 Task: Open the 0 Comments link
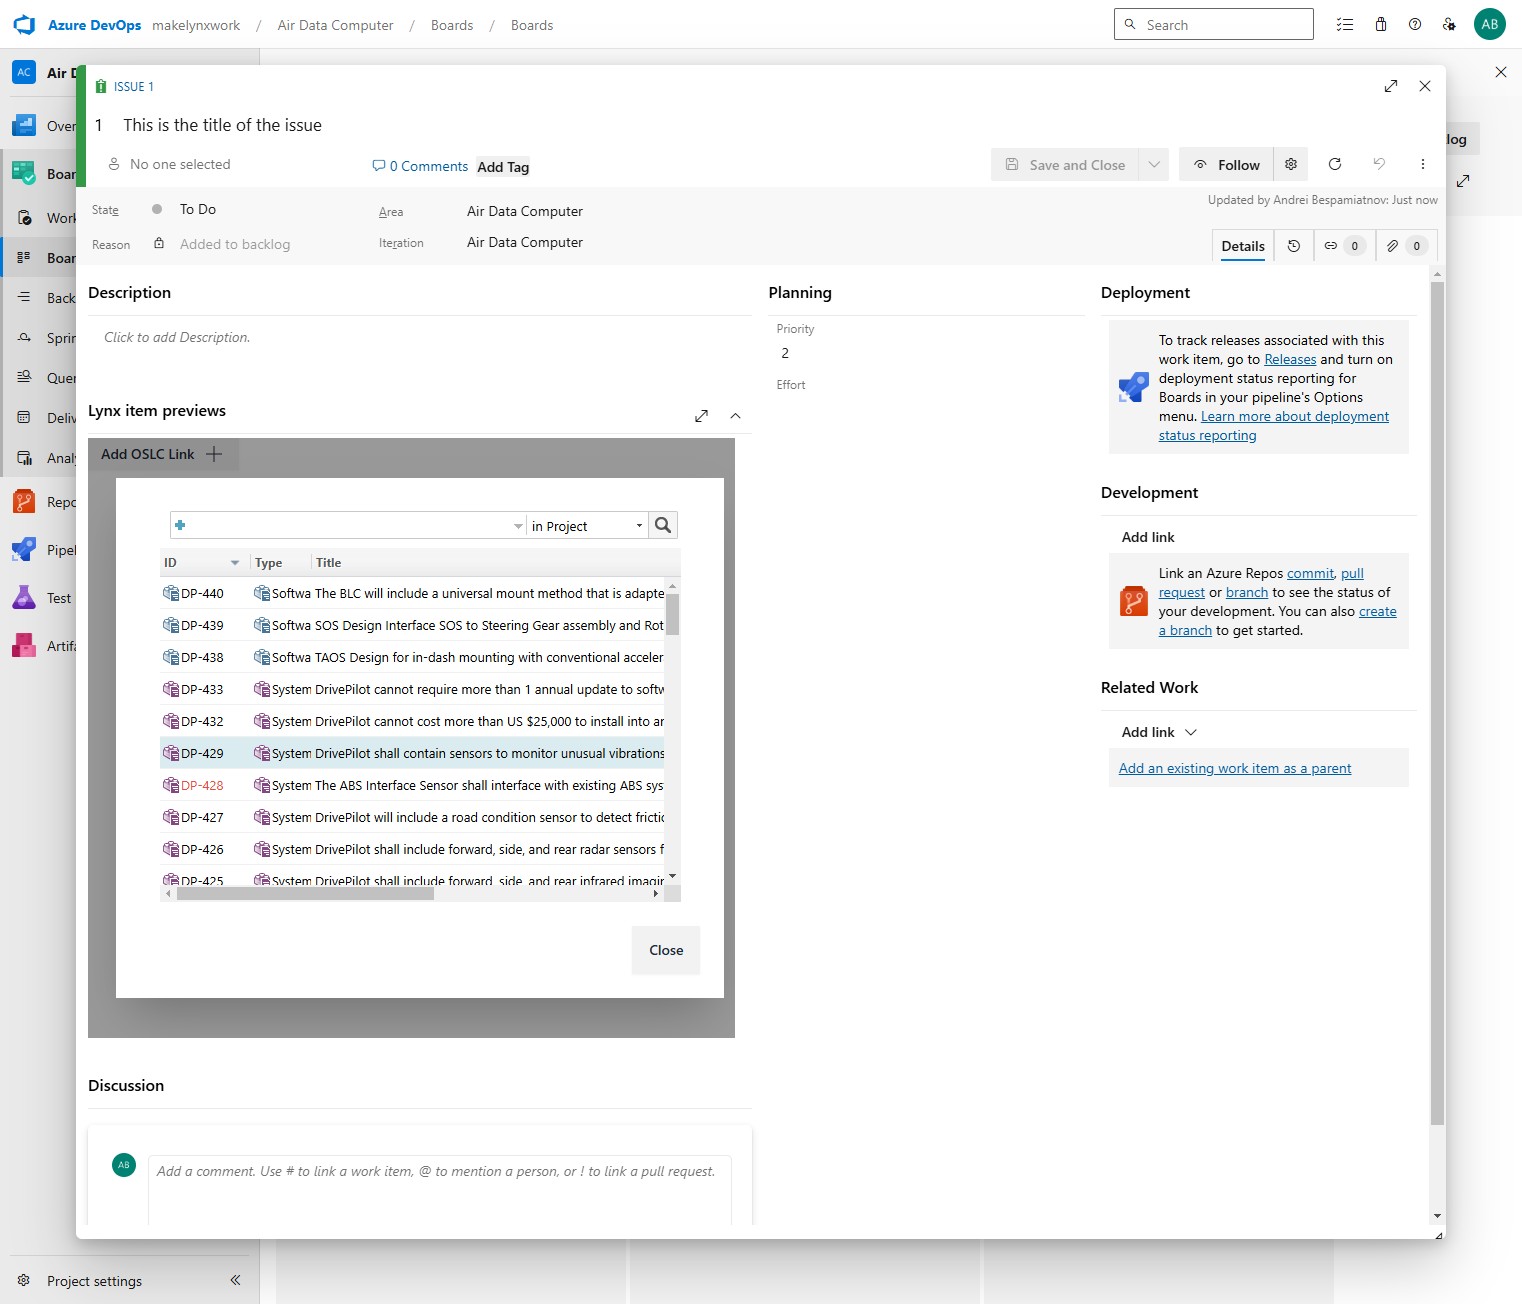tap(420, 166)
